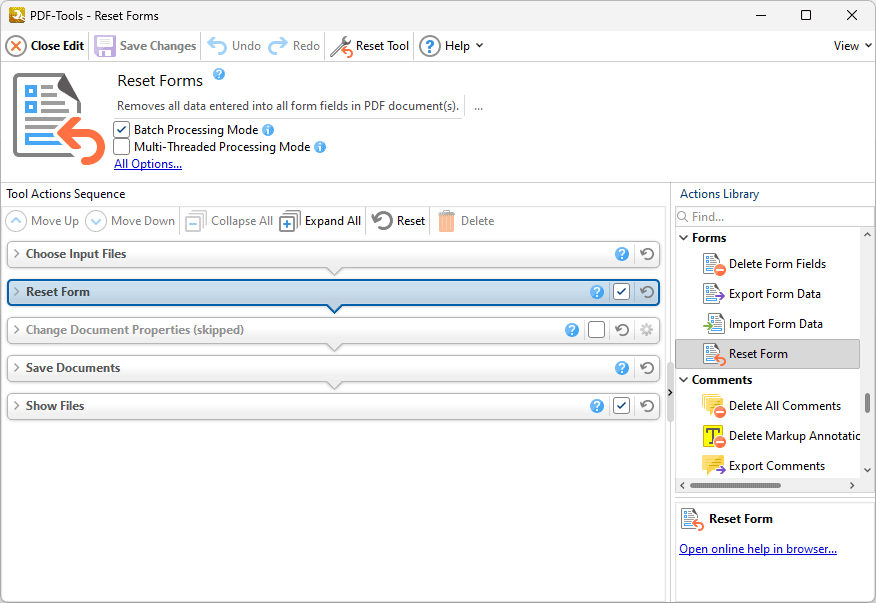Click the Expand All icon
The width and height of the screenshot is (876, 603).
[x=290, y=221]
